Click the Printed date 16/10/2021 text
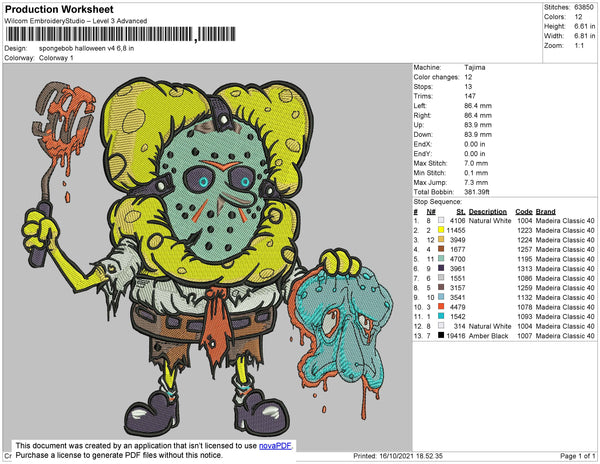The height and width of the screenshot is (464, 600). (398, 456)
